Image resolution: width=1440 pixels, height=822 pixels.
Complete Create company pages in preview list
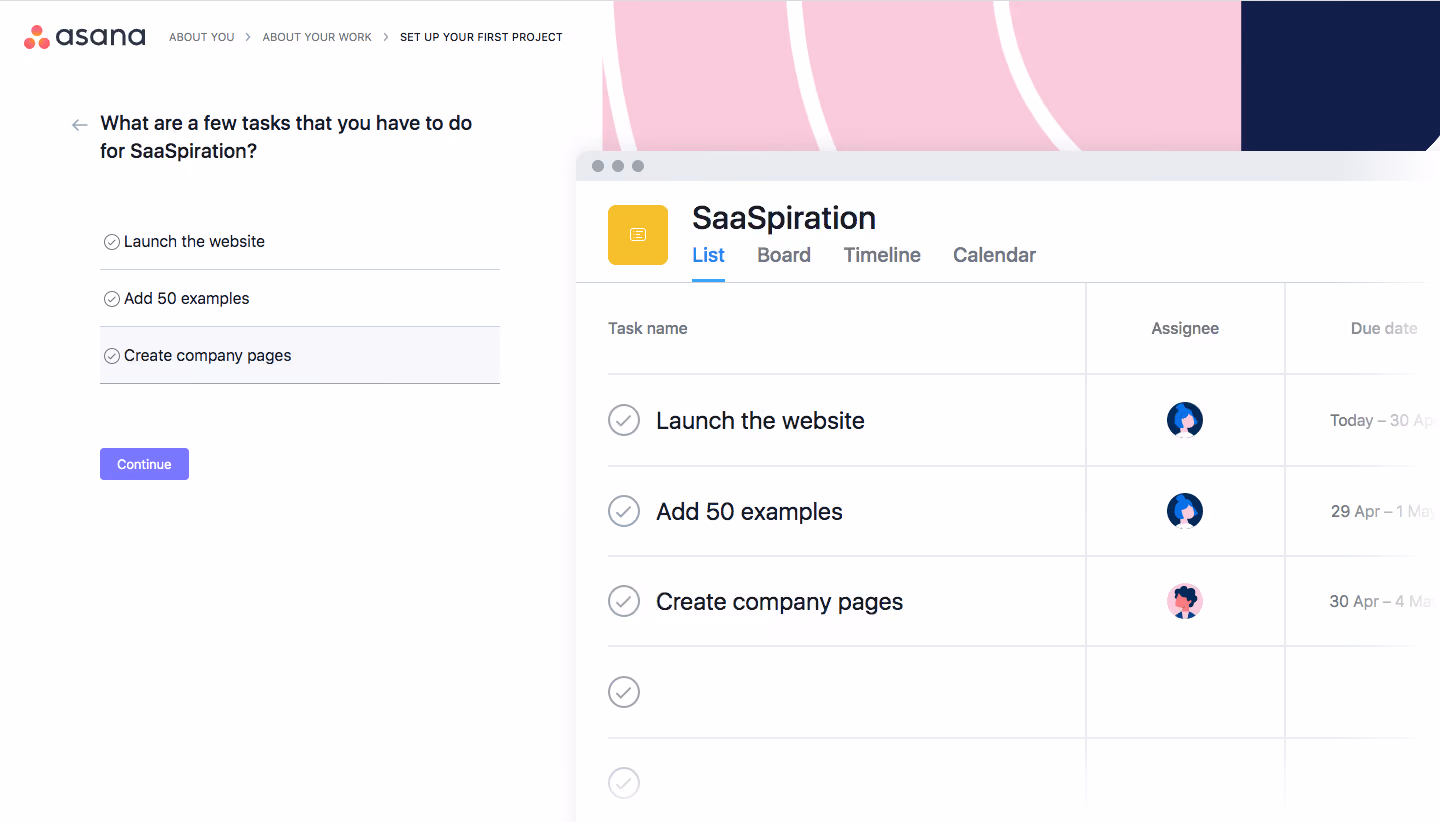click(x=624, y=601)
